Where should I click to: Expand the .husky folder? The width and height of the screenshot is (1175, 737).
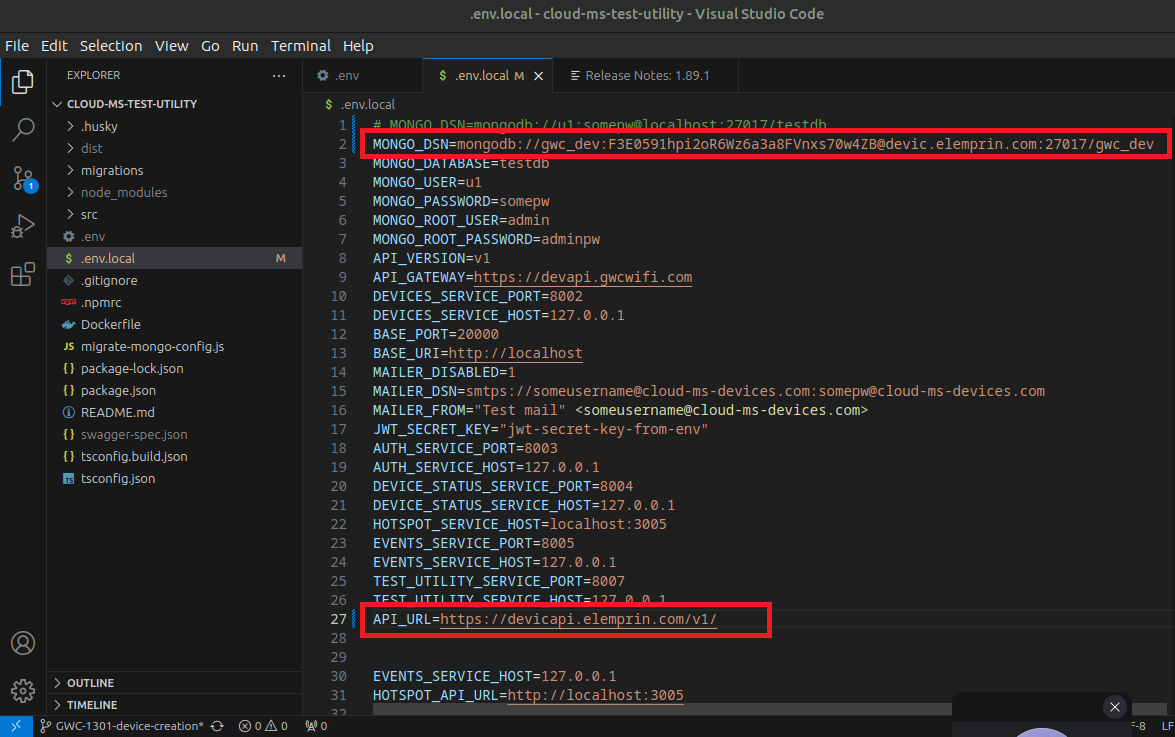[x=98, y=126]
